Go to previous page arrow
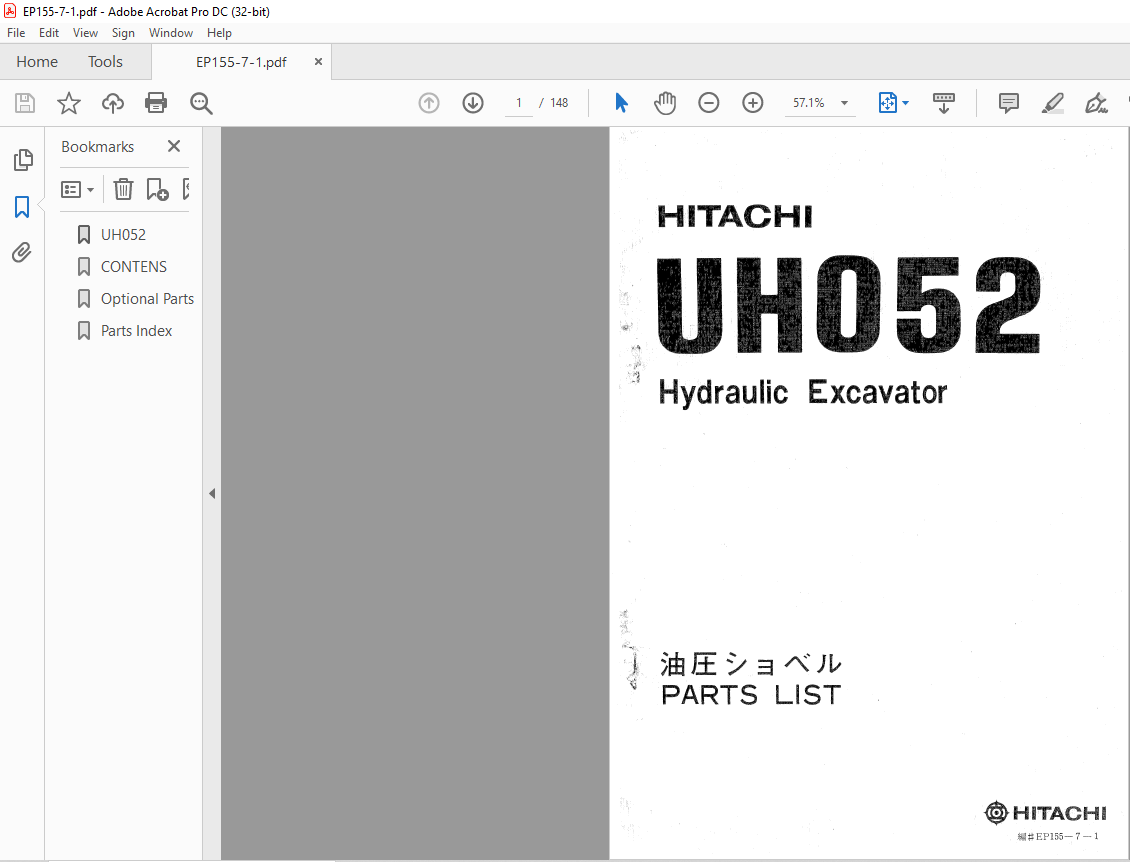The height and width of the screenshot is (862, 1130). pos(429,103)
